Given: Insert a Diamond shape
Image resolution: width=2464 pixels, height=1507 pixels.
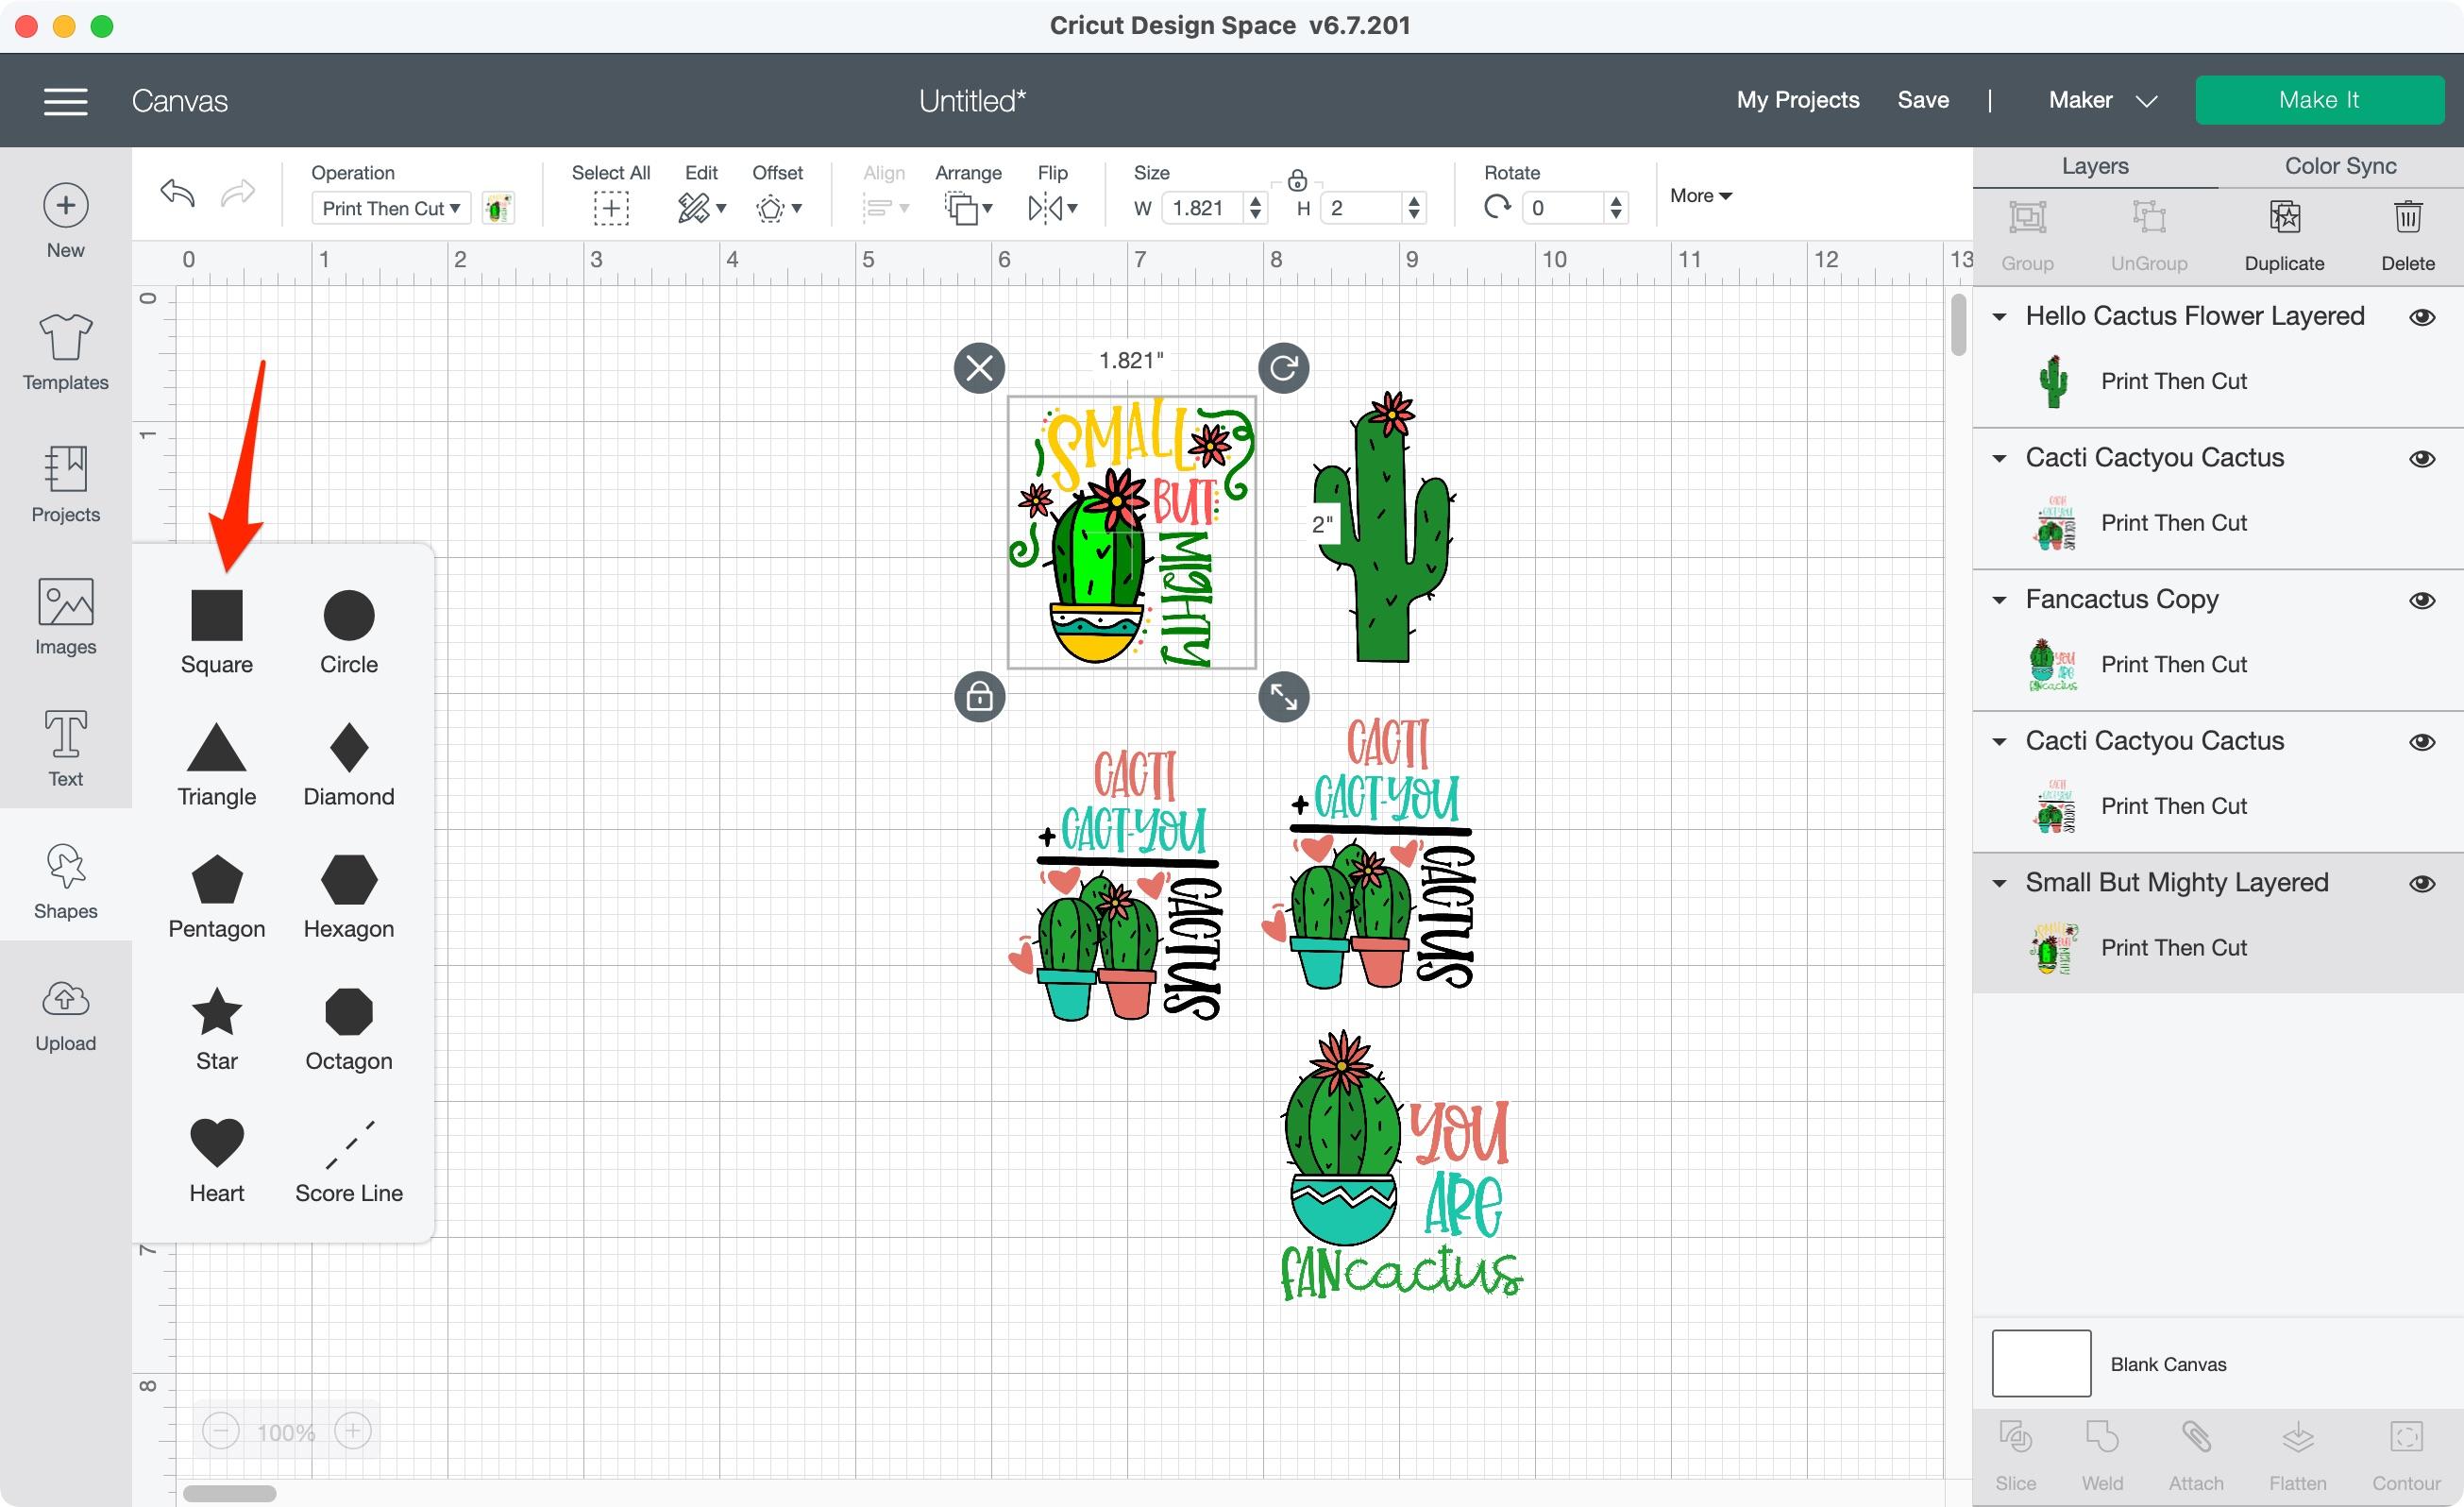Looking at the screenshot, I should click(x=349, y=764).
